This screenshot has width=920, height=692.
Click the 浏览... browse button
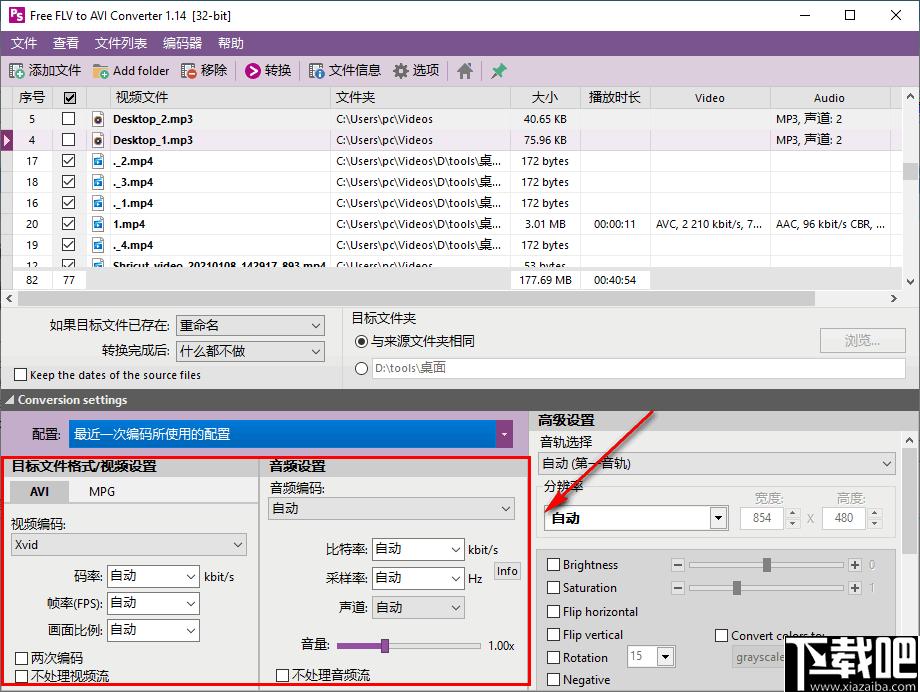point(862,340)
